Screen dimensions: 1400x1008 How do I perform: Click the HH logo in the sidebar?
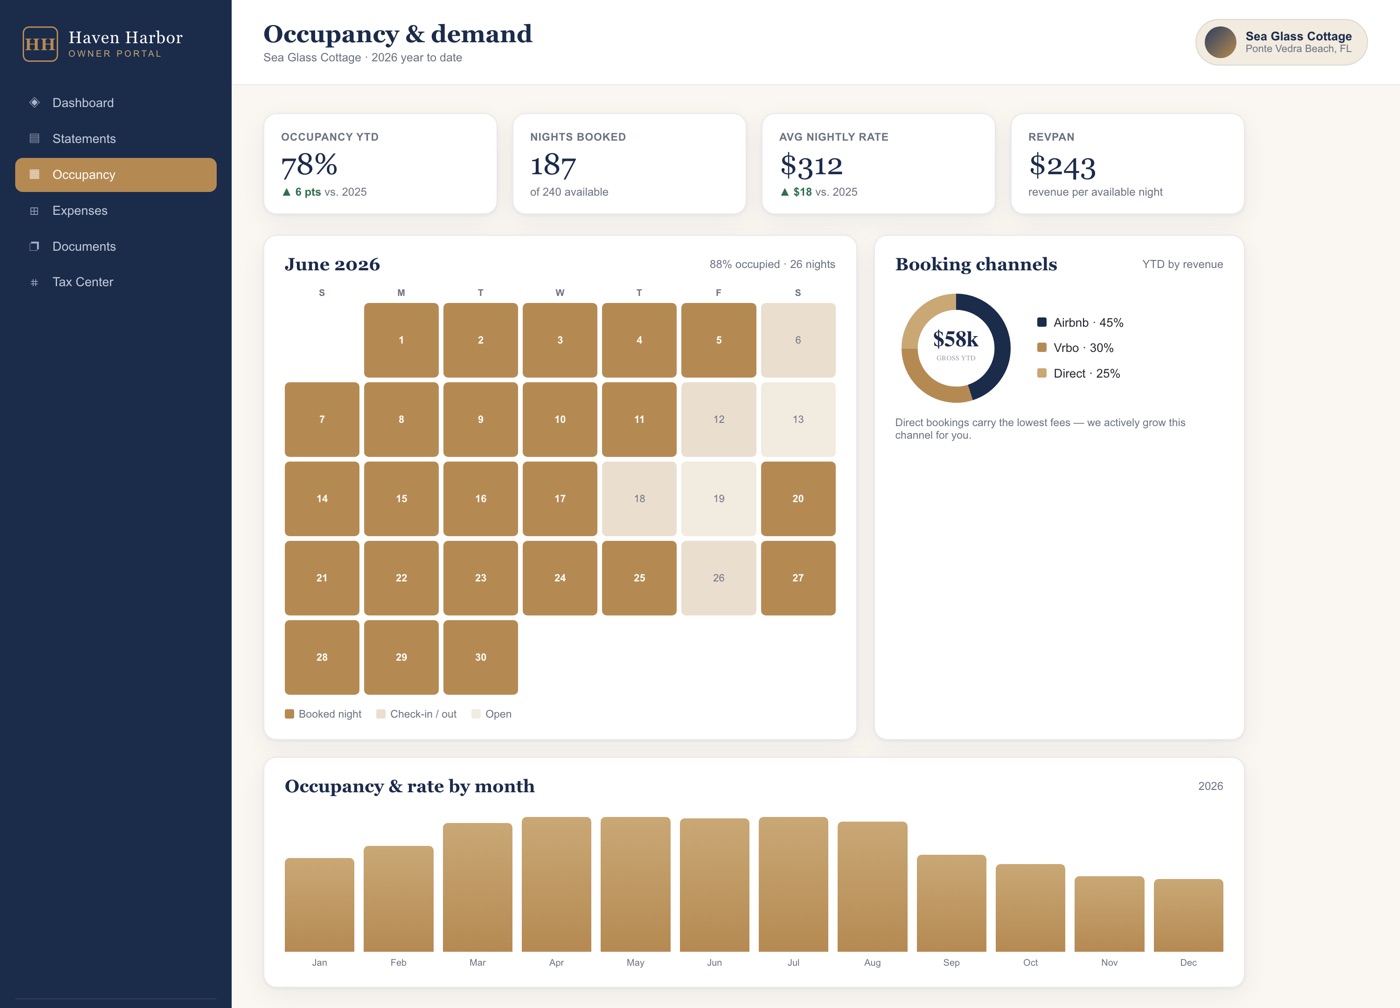40,44
